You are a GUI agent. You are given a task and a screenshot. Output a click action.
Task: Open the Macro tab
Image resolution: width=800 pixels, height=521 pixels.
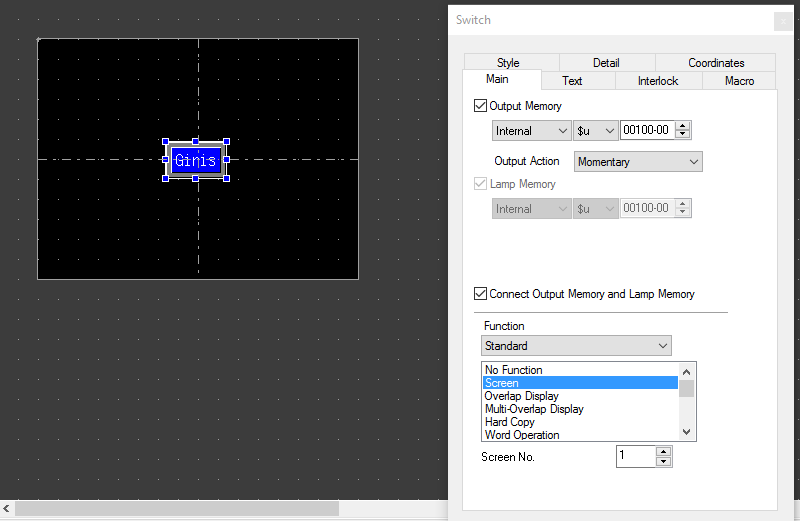tap(740, 81)
